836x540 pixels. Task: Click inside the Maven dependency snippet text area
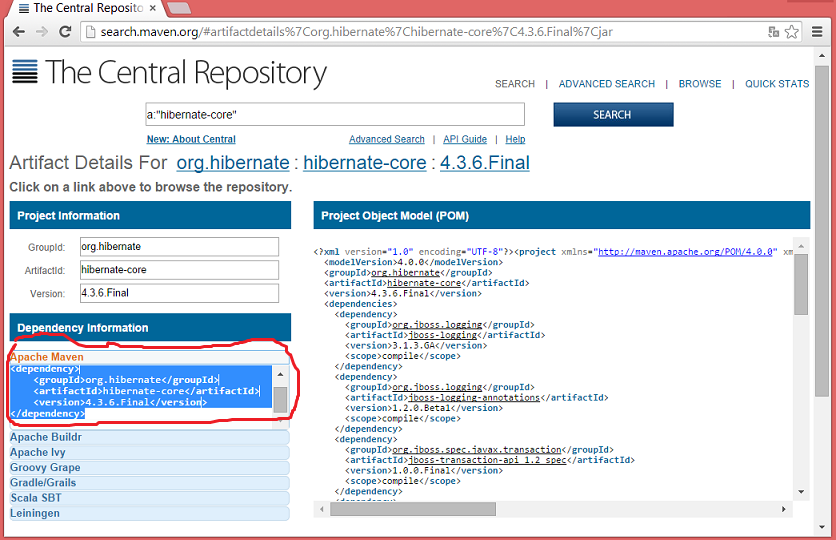pyautogui.click(x=141, y=391)
